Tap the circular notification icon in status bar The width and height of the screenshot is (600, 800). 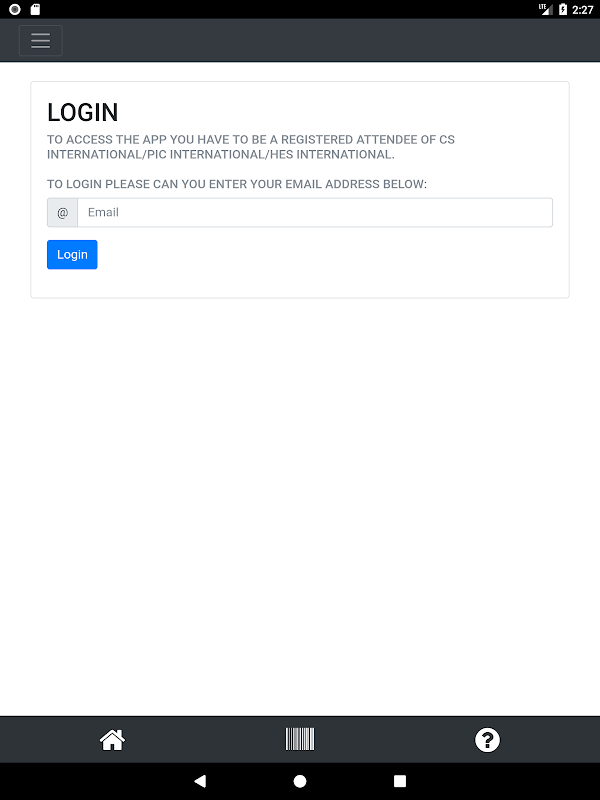15,9
